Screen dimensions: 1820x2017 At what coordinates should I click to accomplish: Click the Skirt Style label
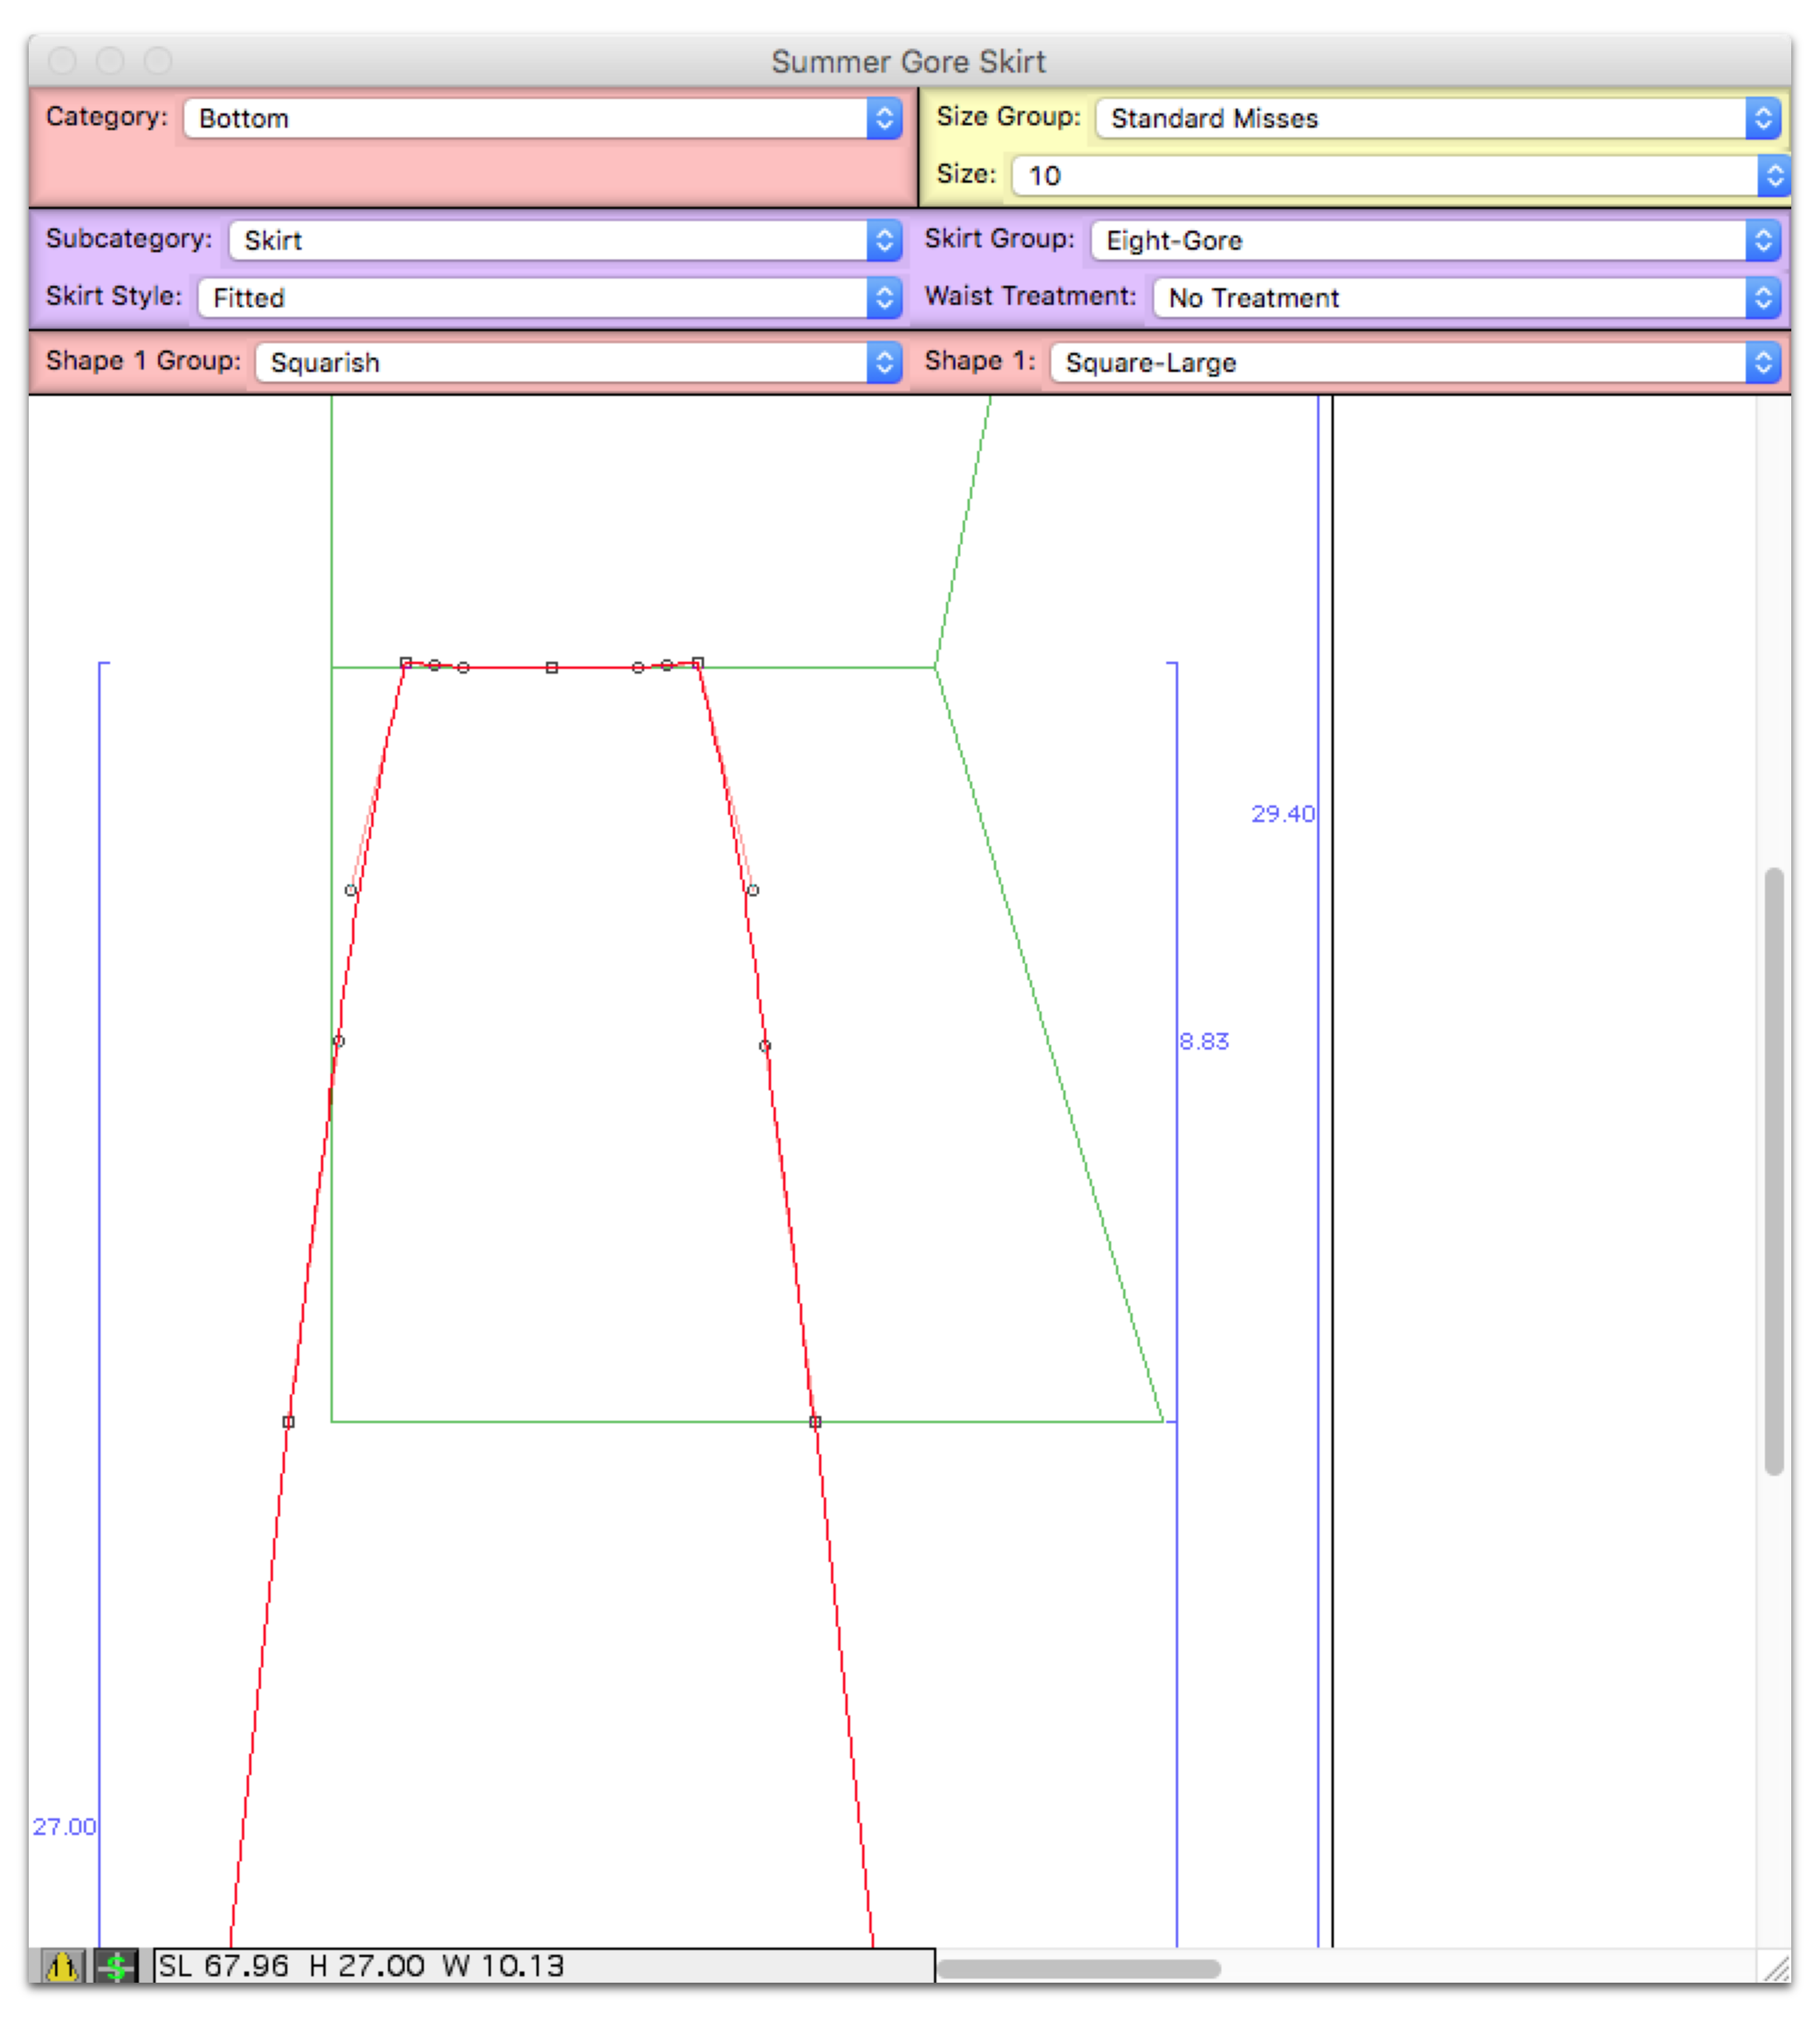[114, 296]
